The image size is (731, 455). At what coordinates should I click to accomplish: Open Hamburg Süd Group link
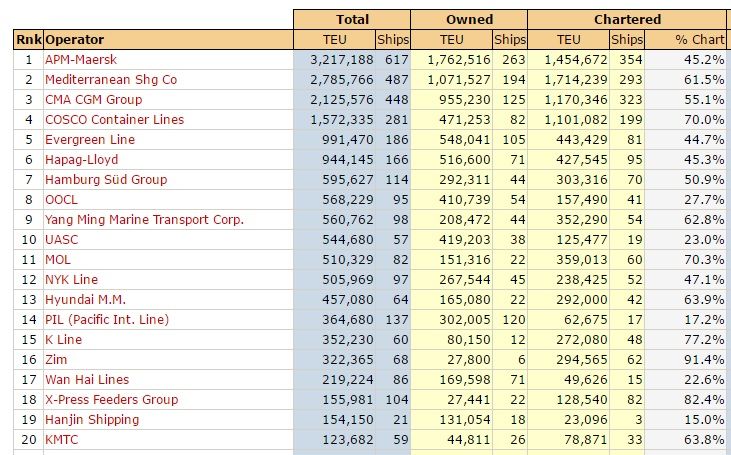pyautogui.click(x=106, y=180)
